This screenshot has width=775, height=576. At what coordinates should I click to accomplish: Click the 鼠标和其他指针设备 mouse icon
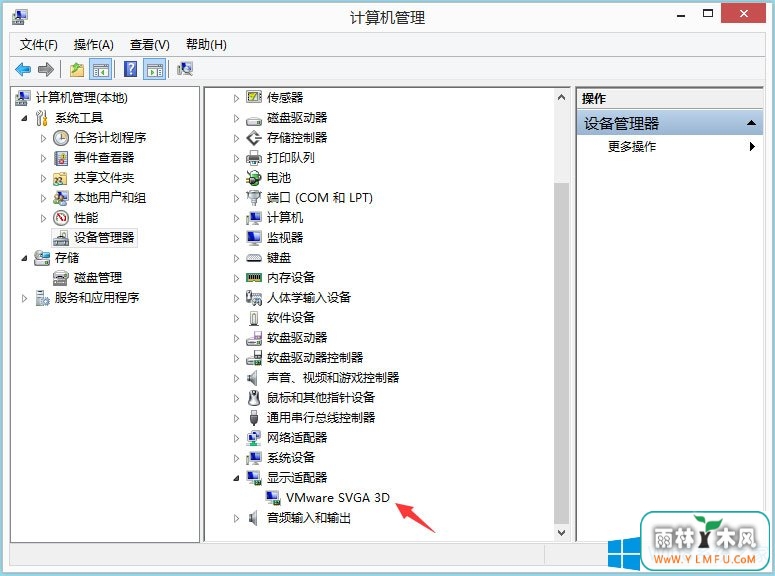coord(254,398)
